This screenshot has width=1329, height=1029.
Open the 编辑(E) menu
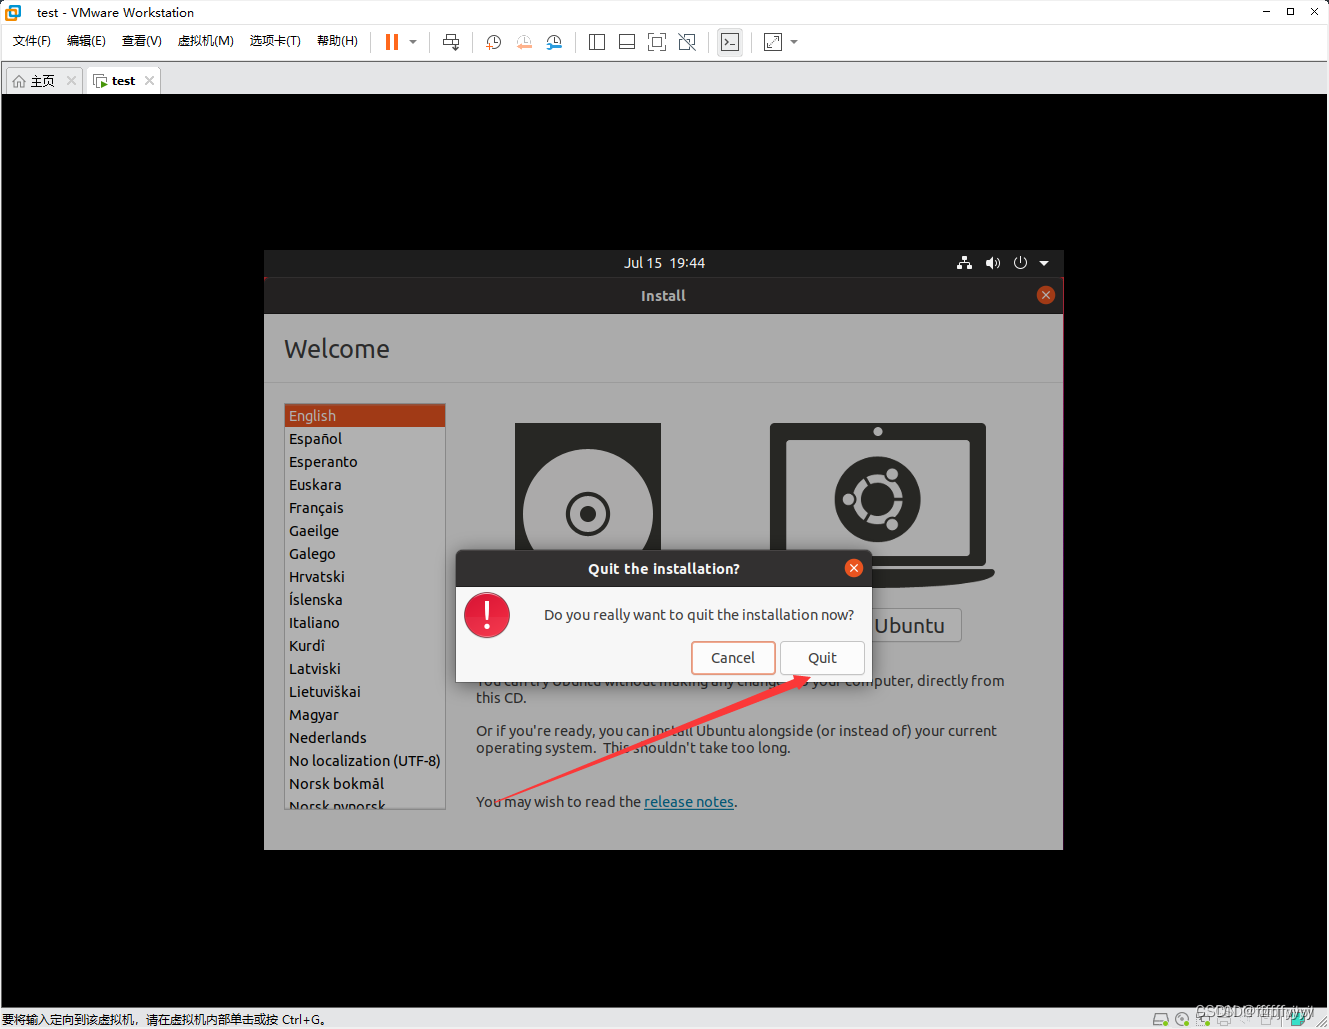(86, 41)
